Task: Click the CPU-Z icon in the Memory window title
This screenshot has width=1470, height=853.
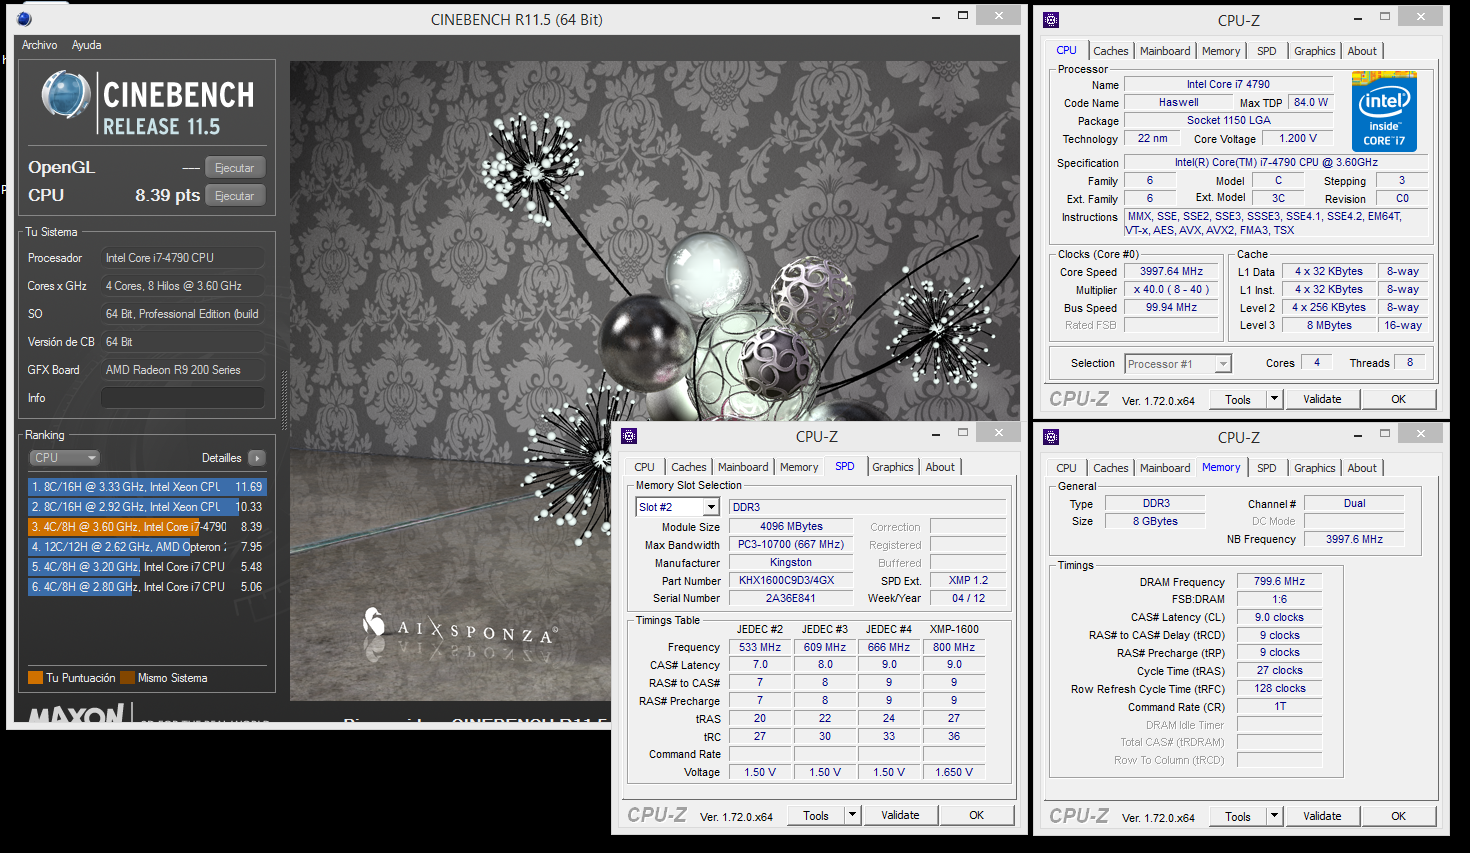Action: [1051, 437]
